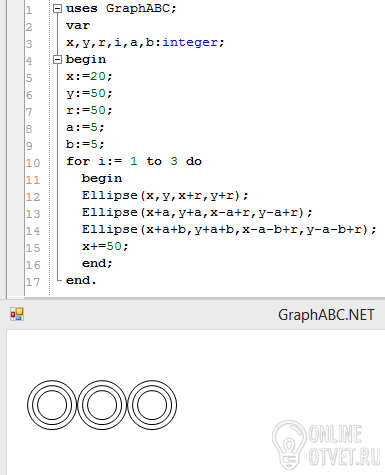Click the second Ellipse call line

click(197, 212)
